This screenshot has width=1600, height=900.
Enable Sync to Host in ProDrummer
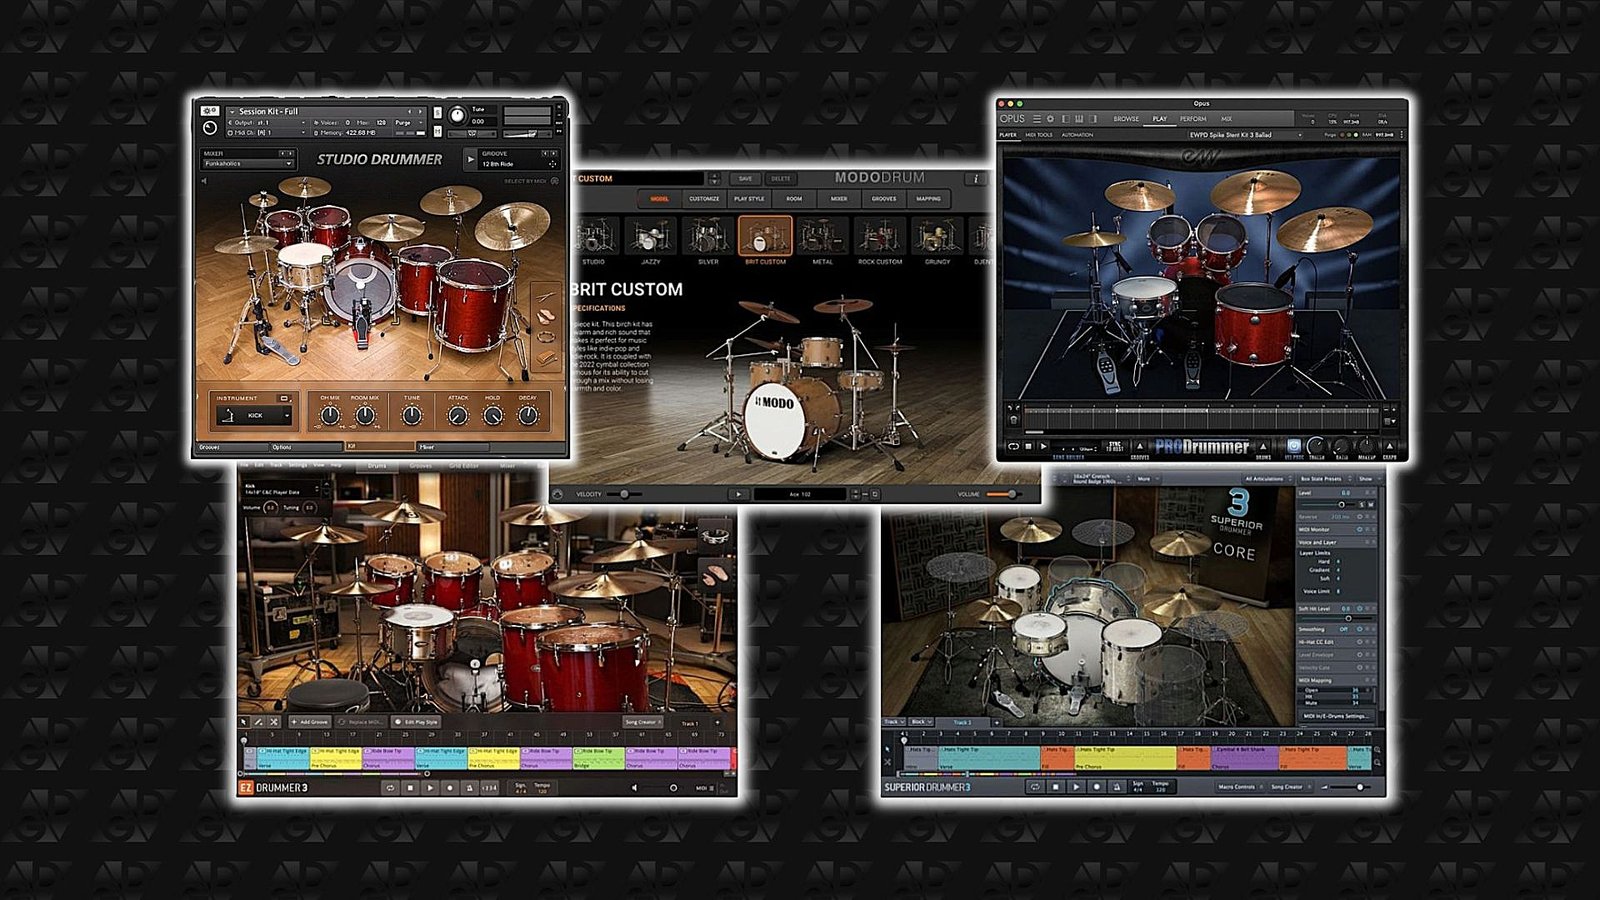(x=1114, y=446)
